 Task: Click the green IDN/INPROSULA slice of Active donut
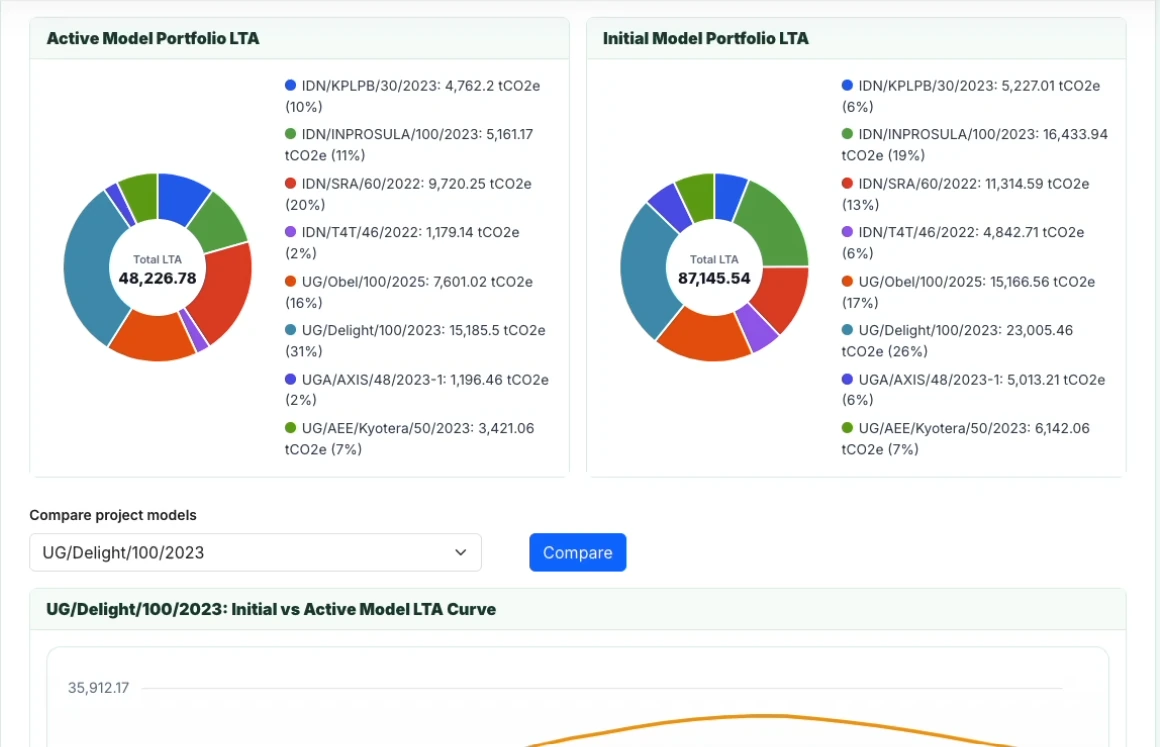click(x=218, y=221)
